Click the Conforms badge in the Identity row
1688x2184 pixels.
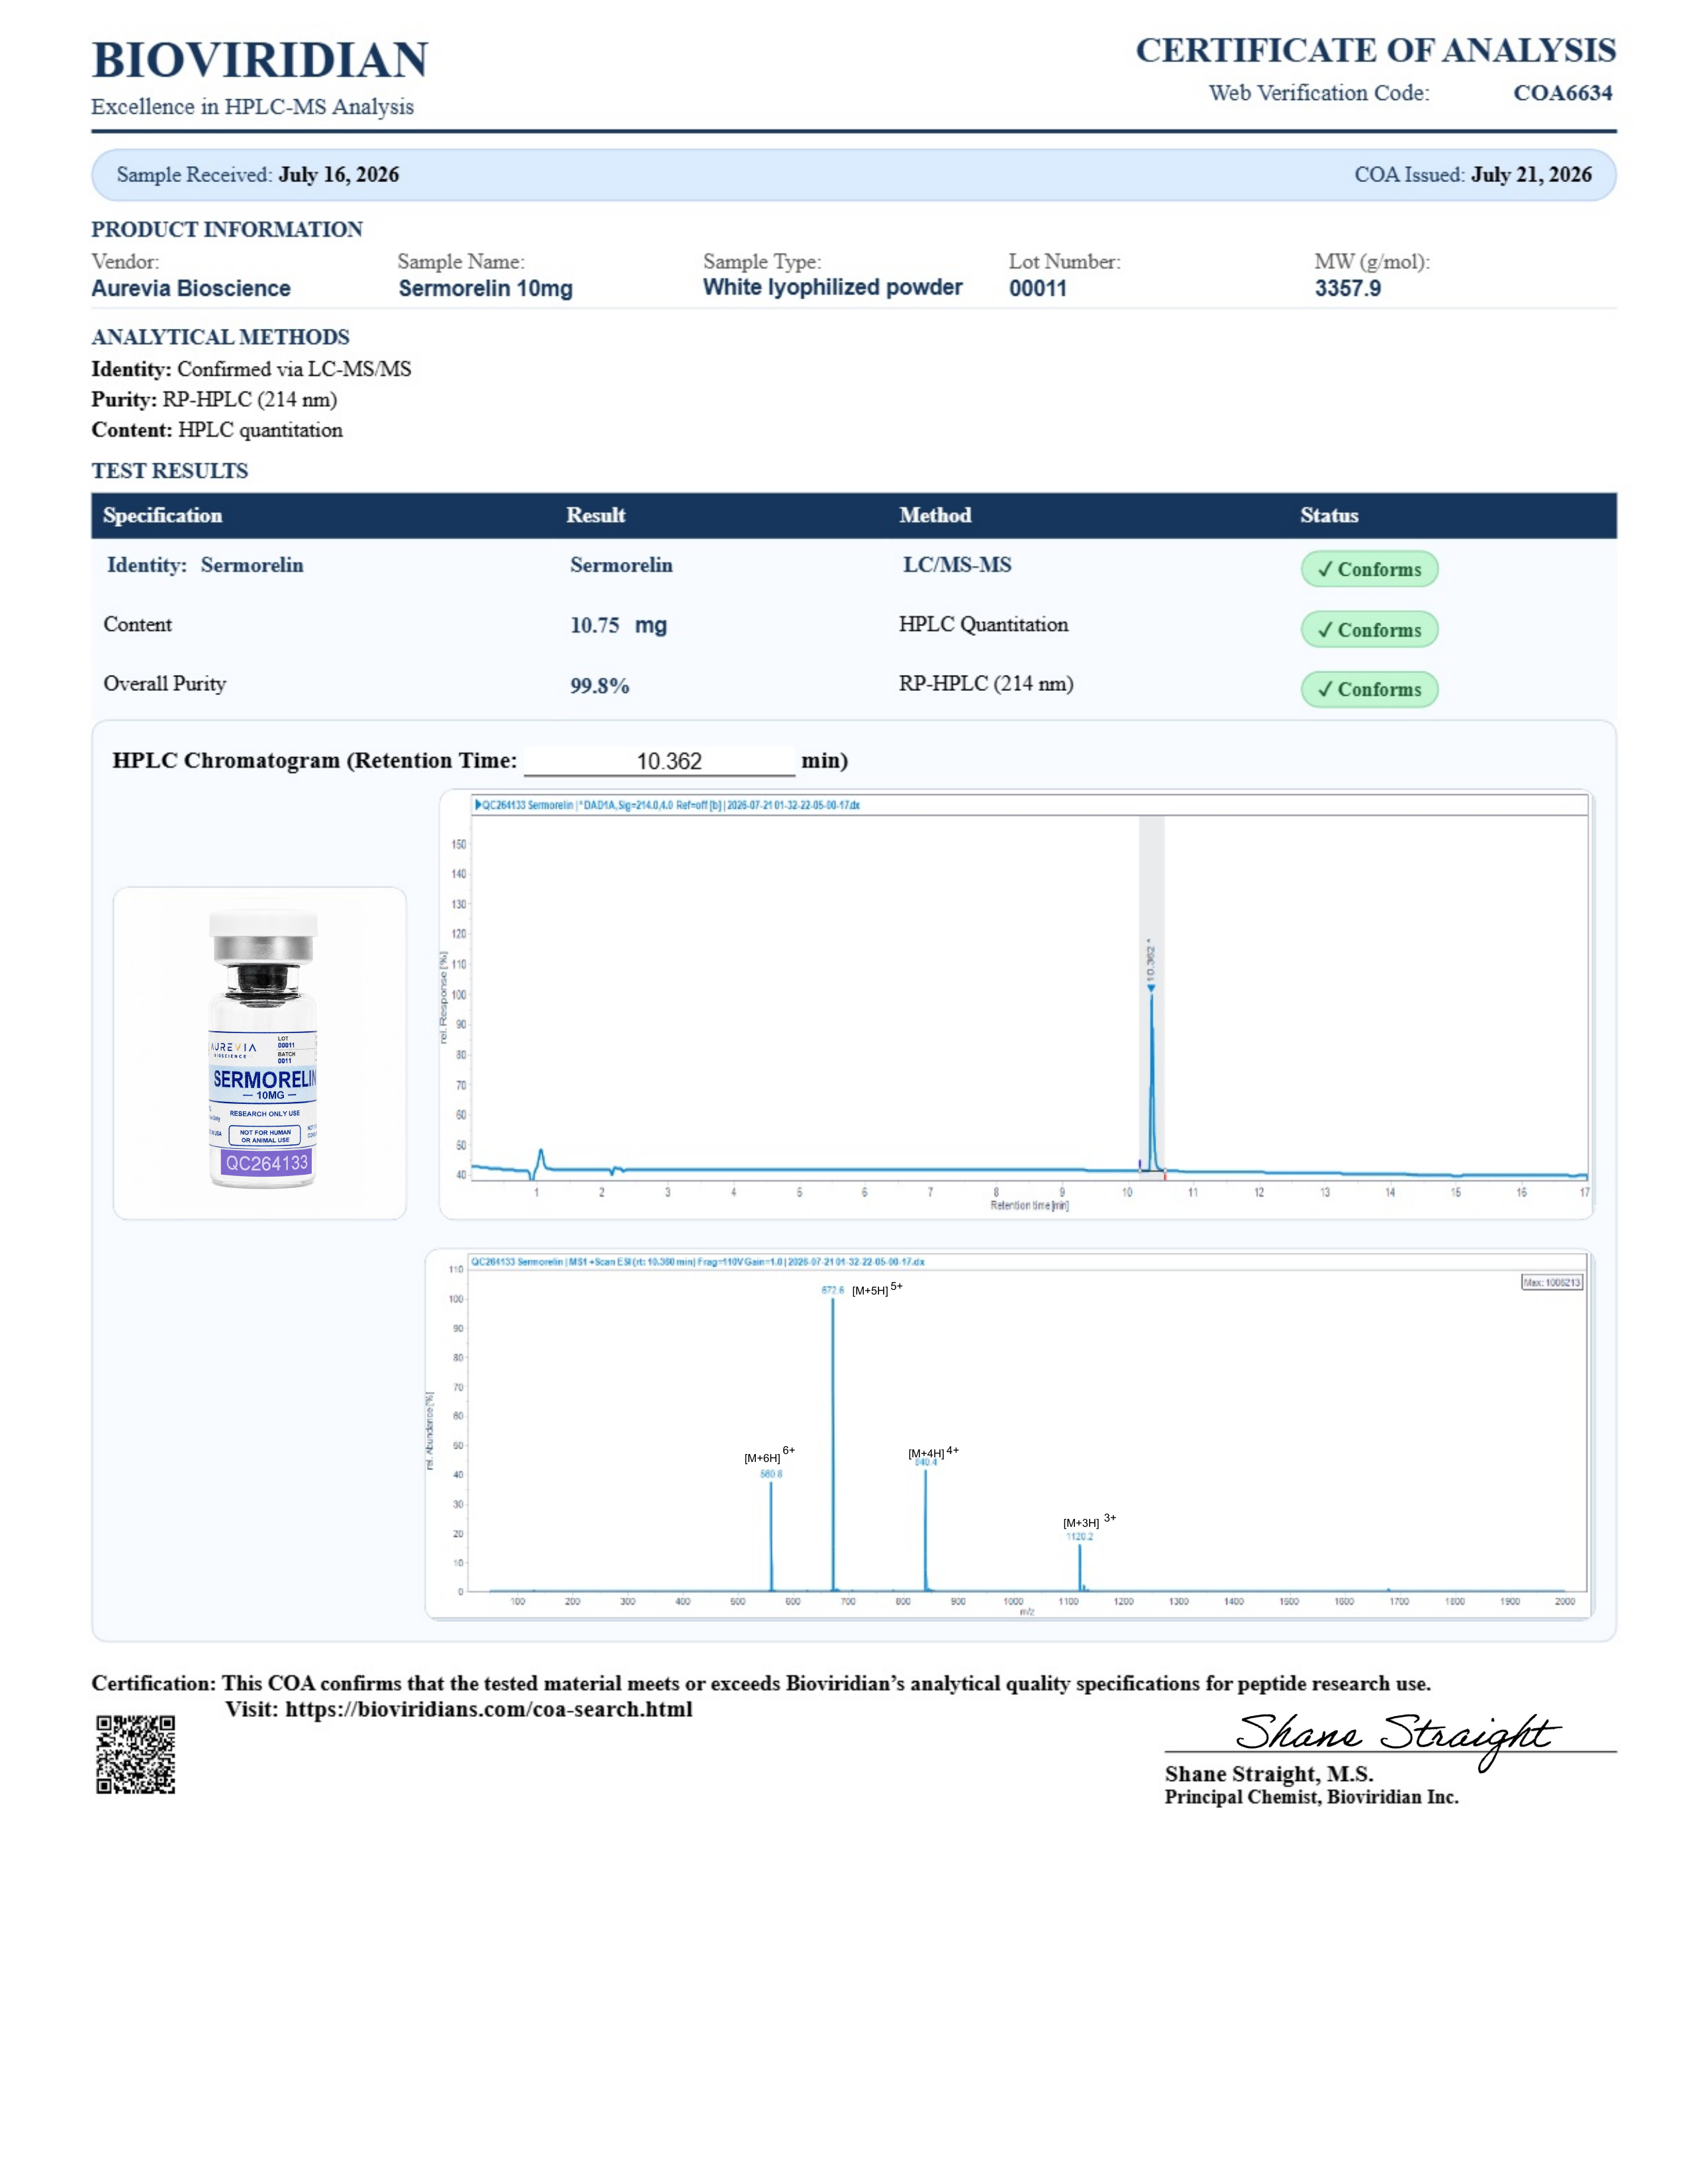(1369, 569)
